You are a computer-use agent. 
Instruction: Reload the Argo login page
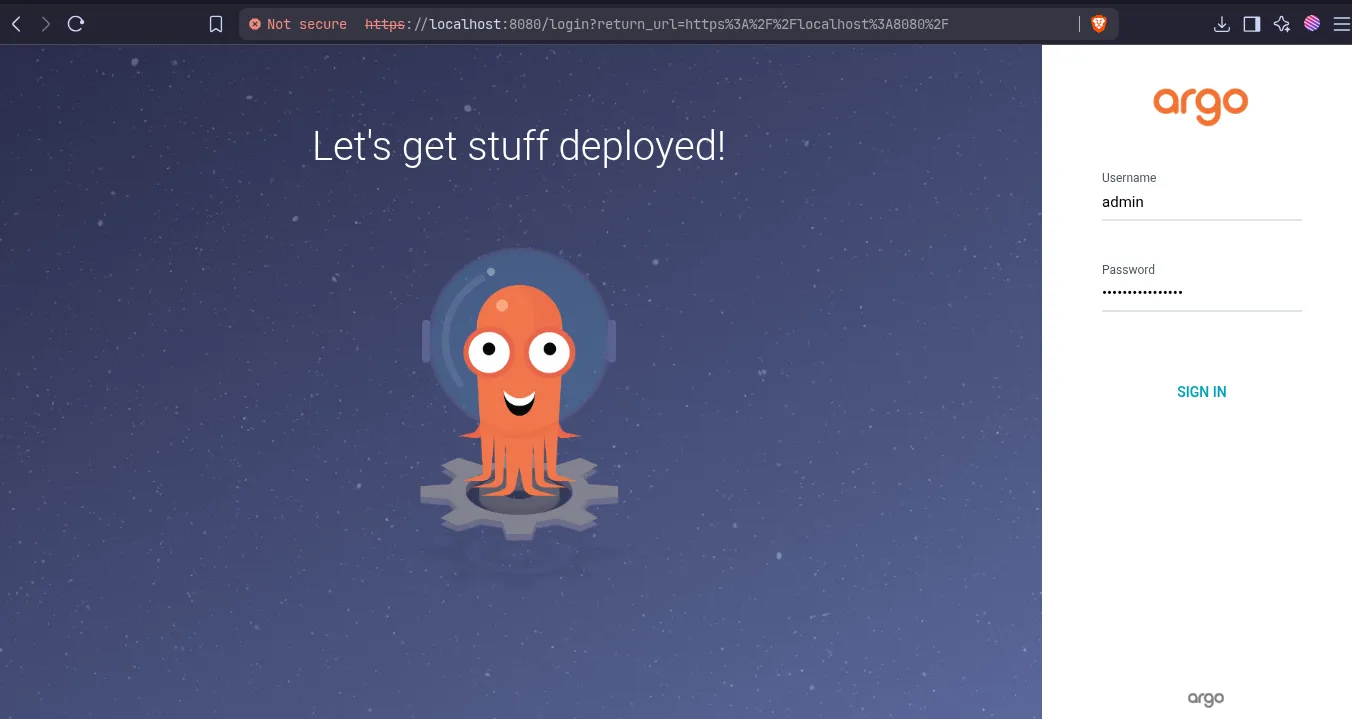[76, 24]
